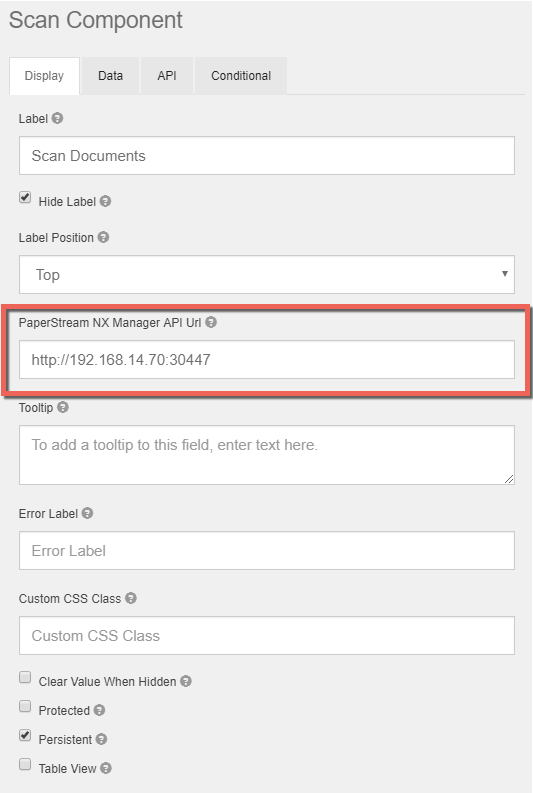Click into the Tooltip text area
The height and width of the screenshot is (793, 533).
[x=267, y=455]
